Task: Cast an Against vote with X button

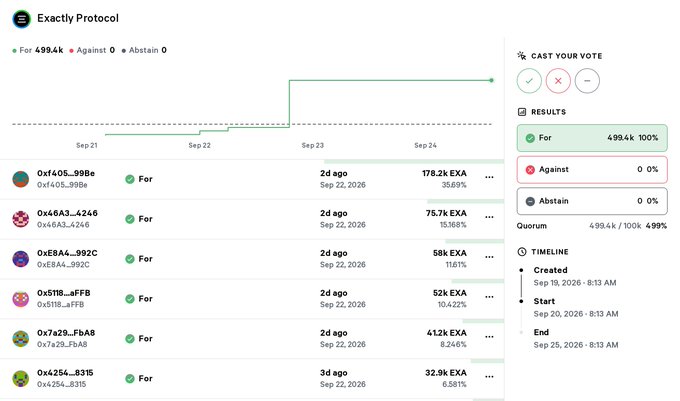Action: tap(558, 81)
